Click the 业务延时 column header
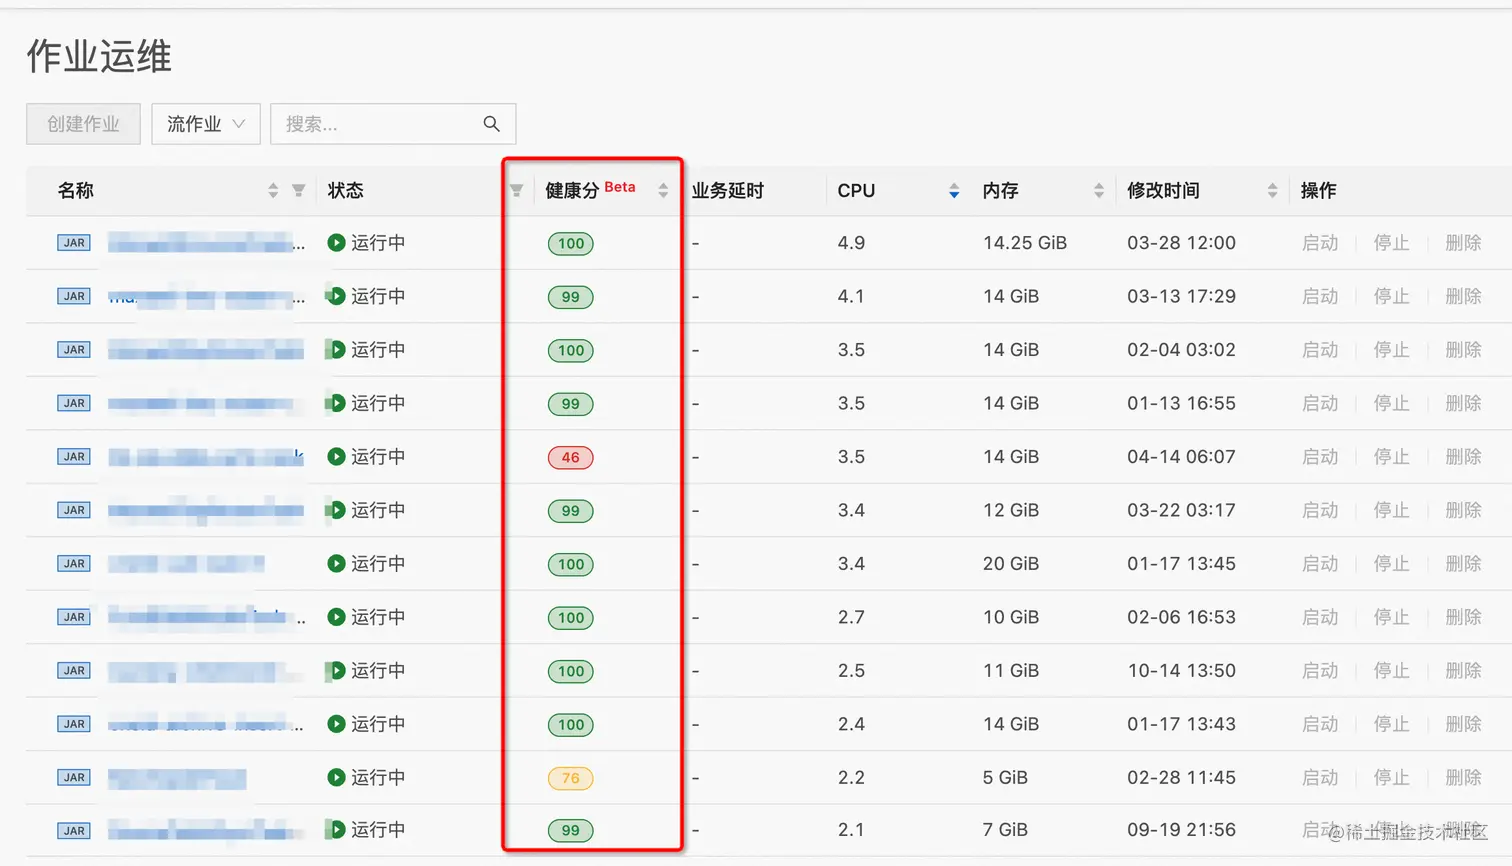The width and height of the screenshot is (1512, 866). click(x=728, y=190)
